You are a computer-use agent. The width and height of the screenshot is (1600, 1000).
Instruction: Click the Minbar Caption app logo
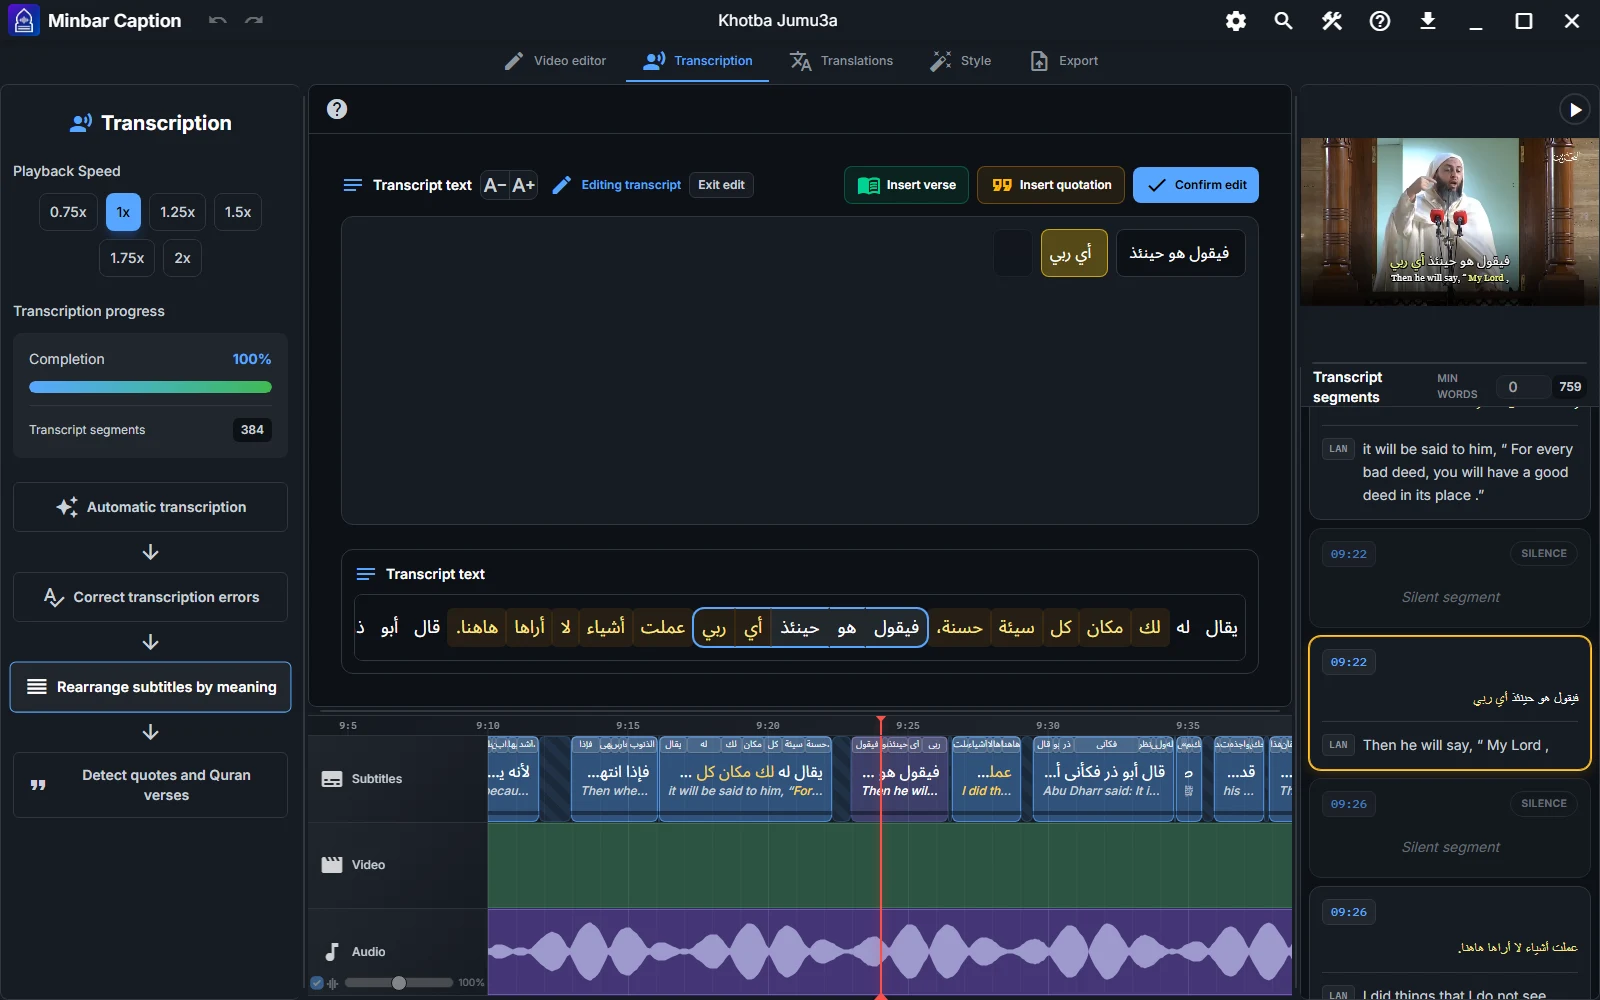[x=24, y=21]
